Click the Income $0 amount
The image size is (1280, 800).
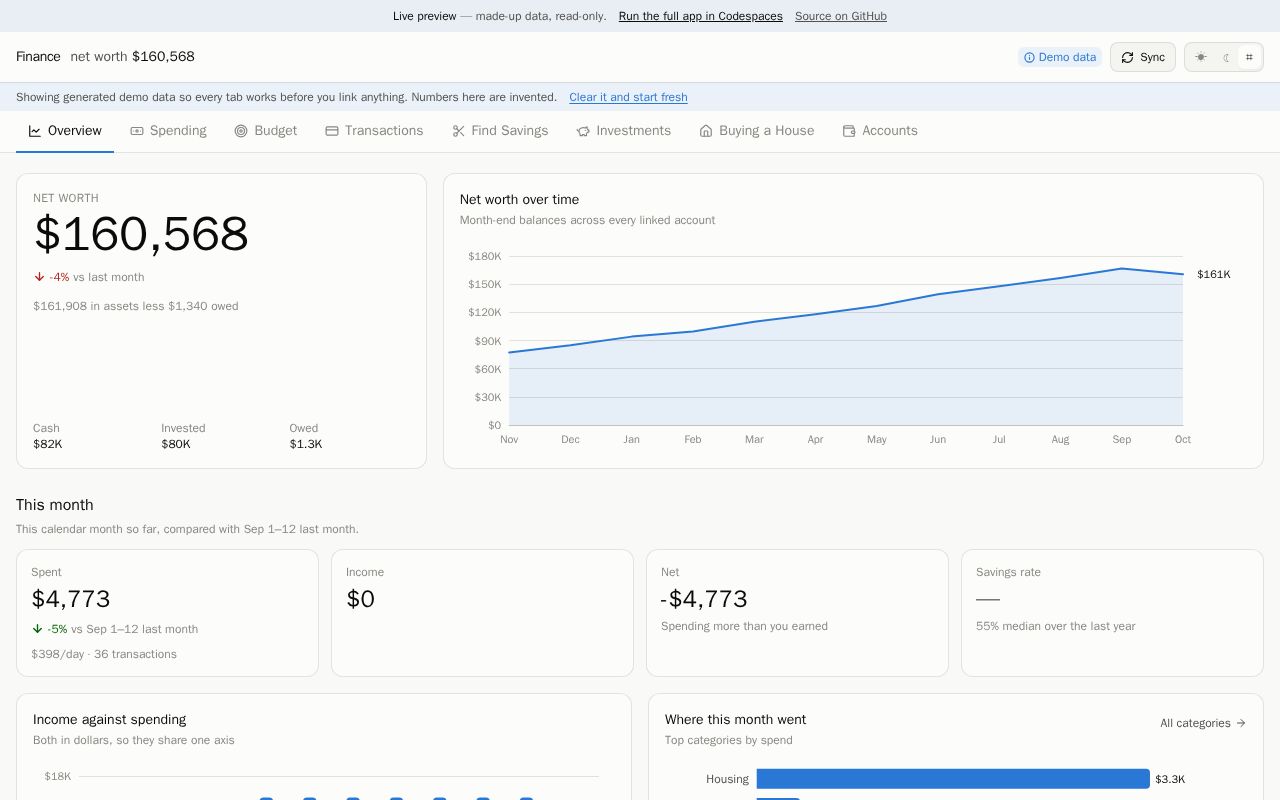click(x=360, y=599)
